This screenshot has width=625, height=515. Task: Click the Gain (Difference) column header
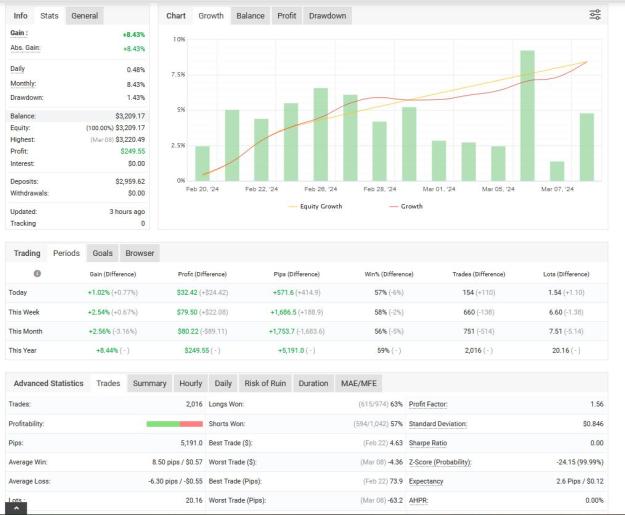[113, 274]
